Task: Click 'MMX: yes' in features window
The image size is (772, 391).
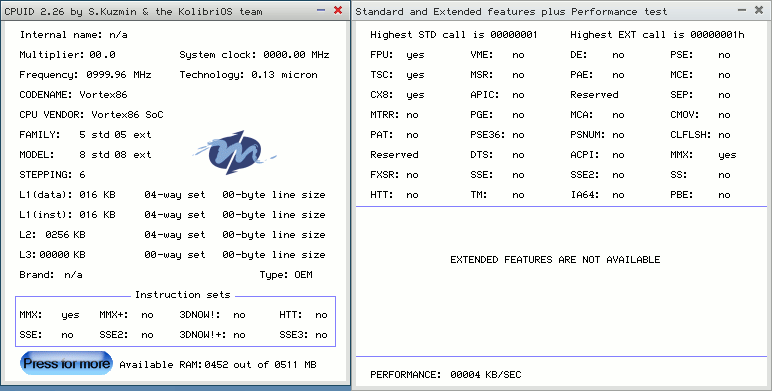Action: [x=703, y=155]
